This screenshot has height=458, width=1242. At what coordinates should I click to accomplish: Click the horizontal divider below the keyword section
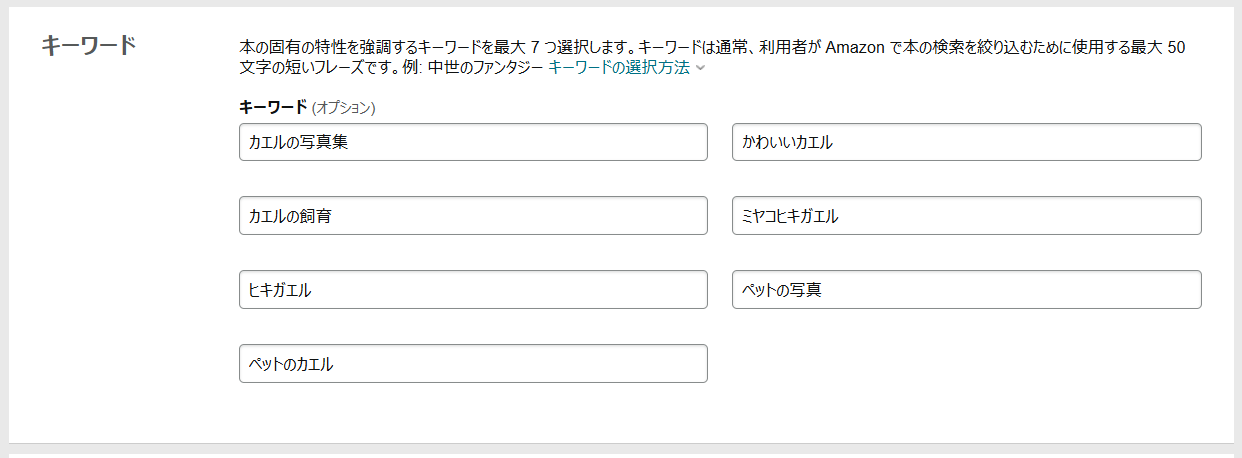[621, 443]
